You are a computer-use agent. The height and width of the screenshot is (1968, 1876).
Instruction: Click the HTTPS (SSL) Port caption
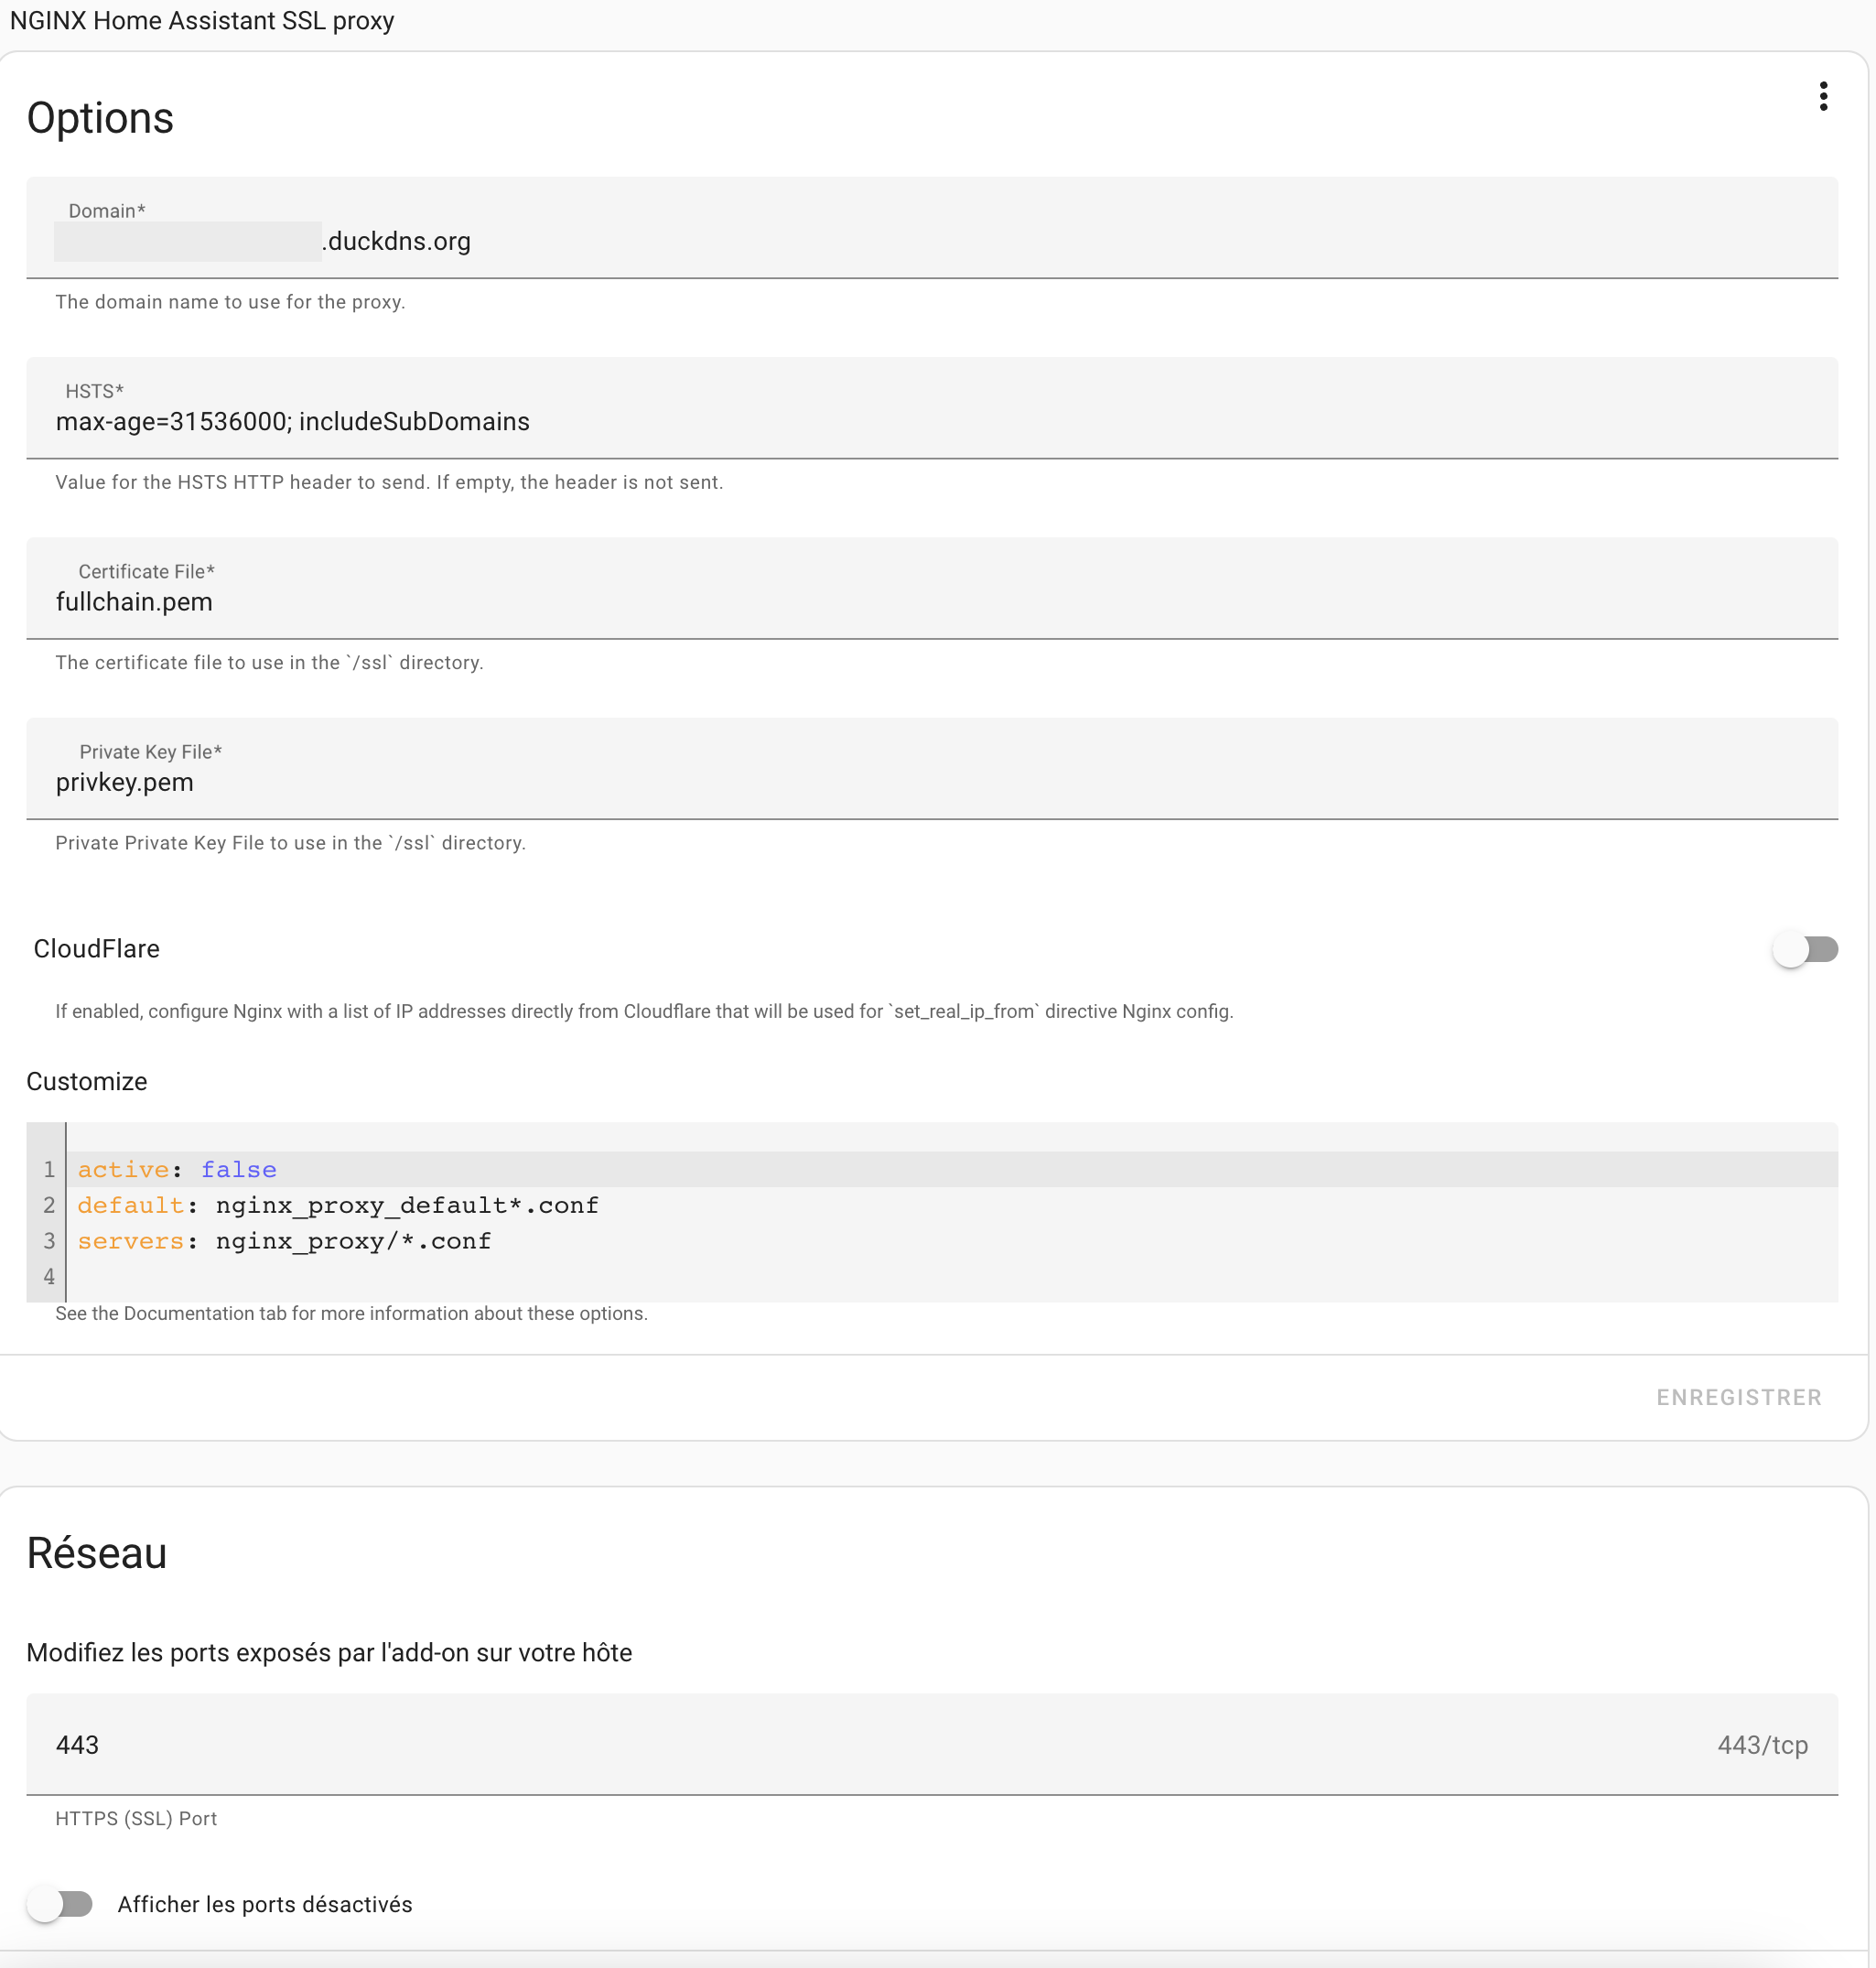pyautogui.click(x=136, y=1818)
